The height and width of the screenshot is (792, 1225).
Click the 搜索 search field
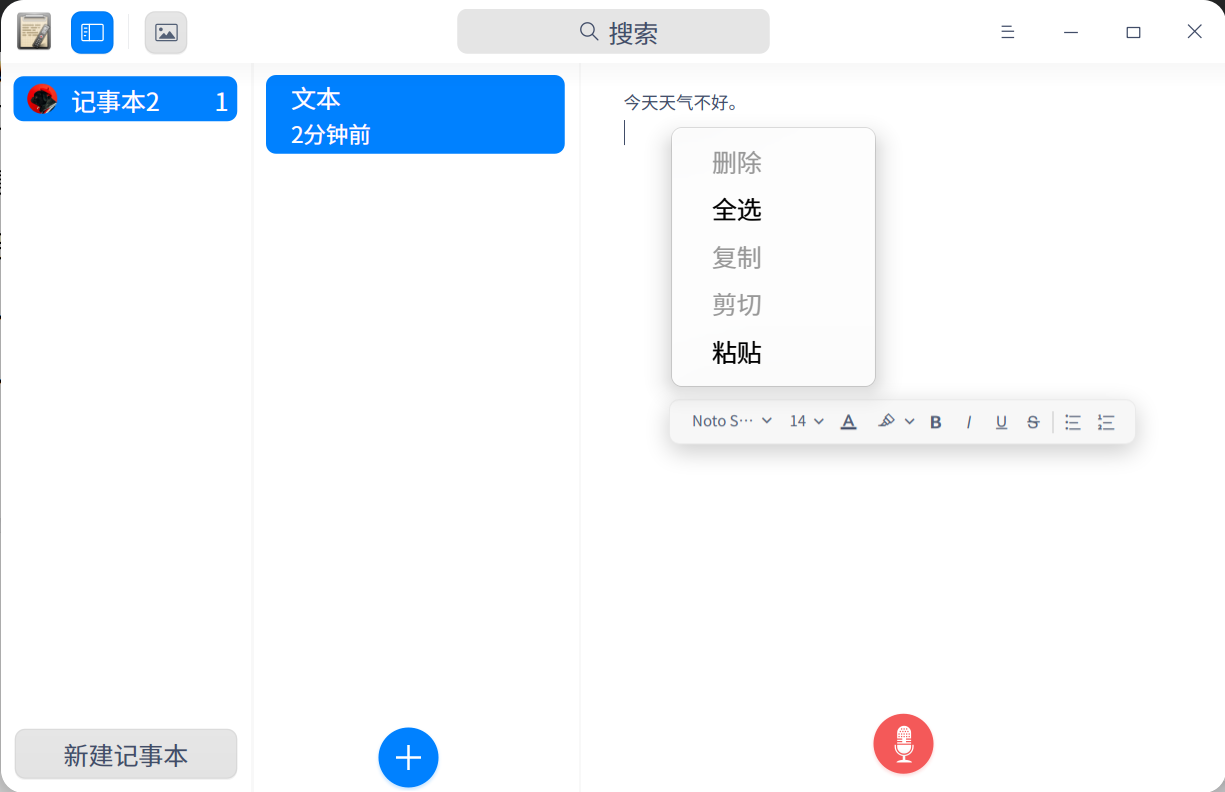613,32
